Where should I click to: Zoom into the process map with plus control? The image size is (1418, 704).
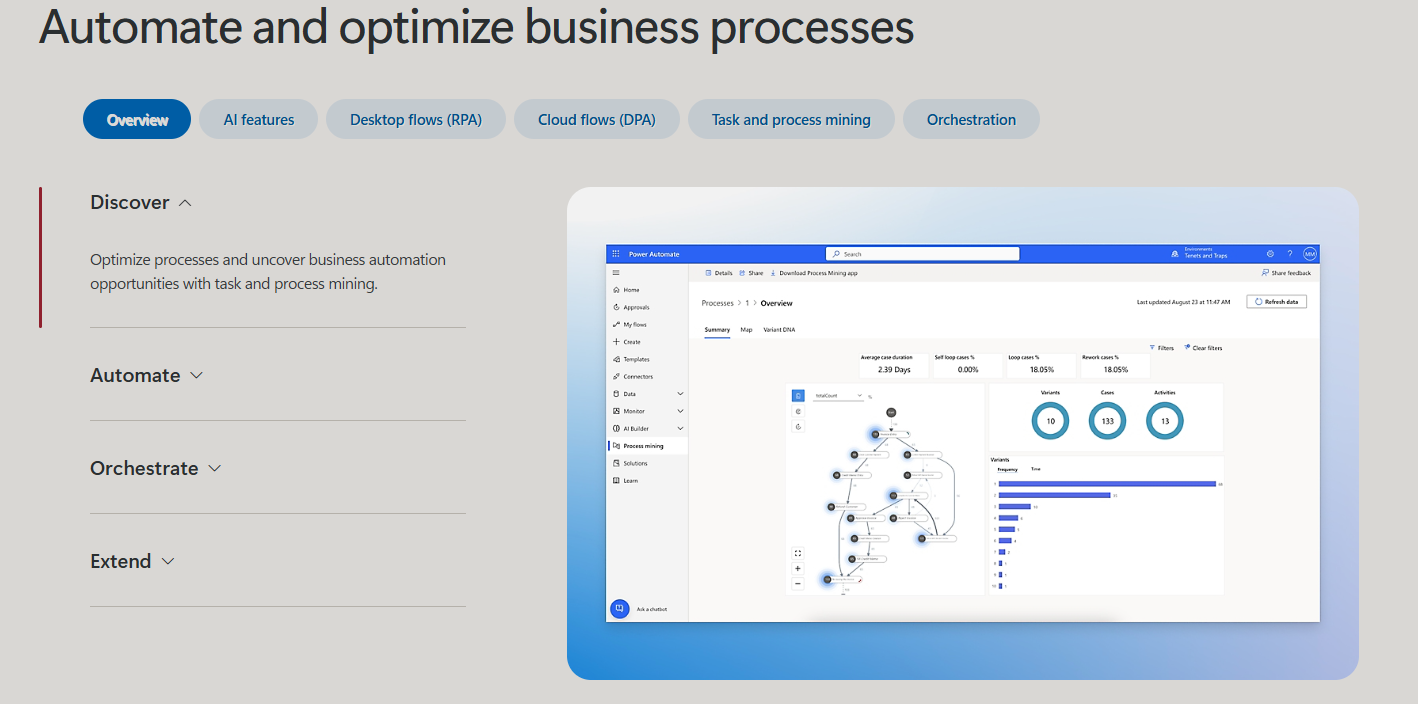tap(797, 568)
